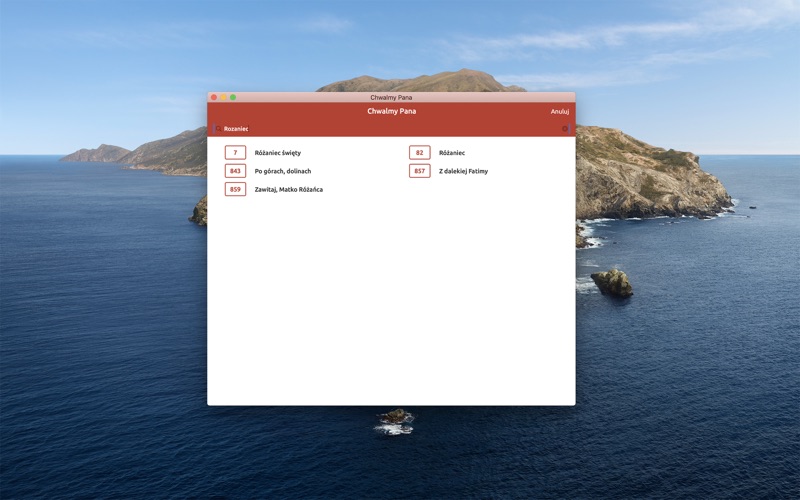Select Z dalekiej Fatimy title
Screen dimensions: 800x500
tap(463, 171)
